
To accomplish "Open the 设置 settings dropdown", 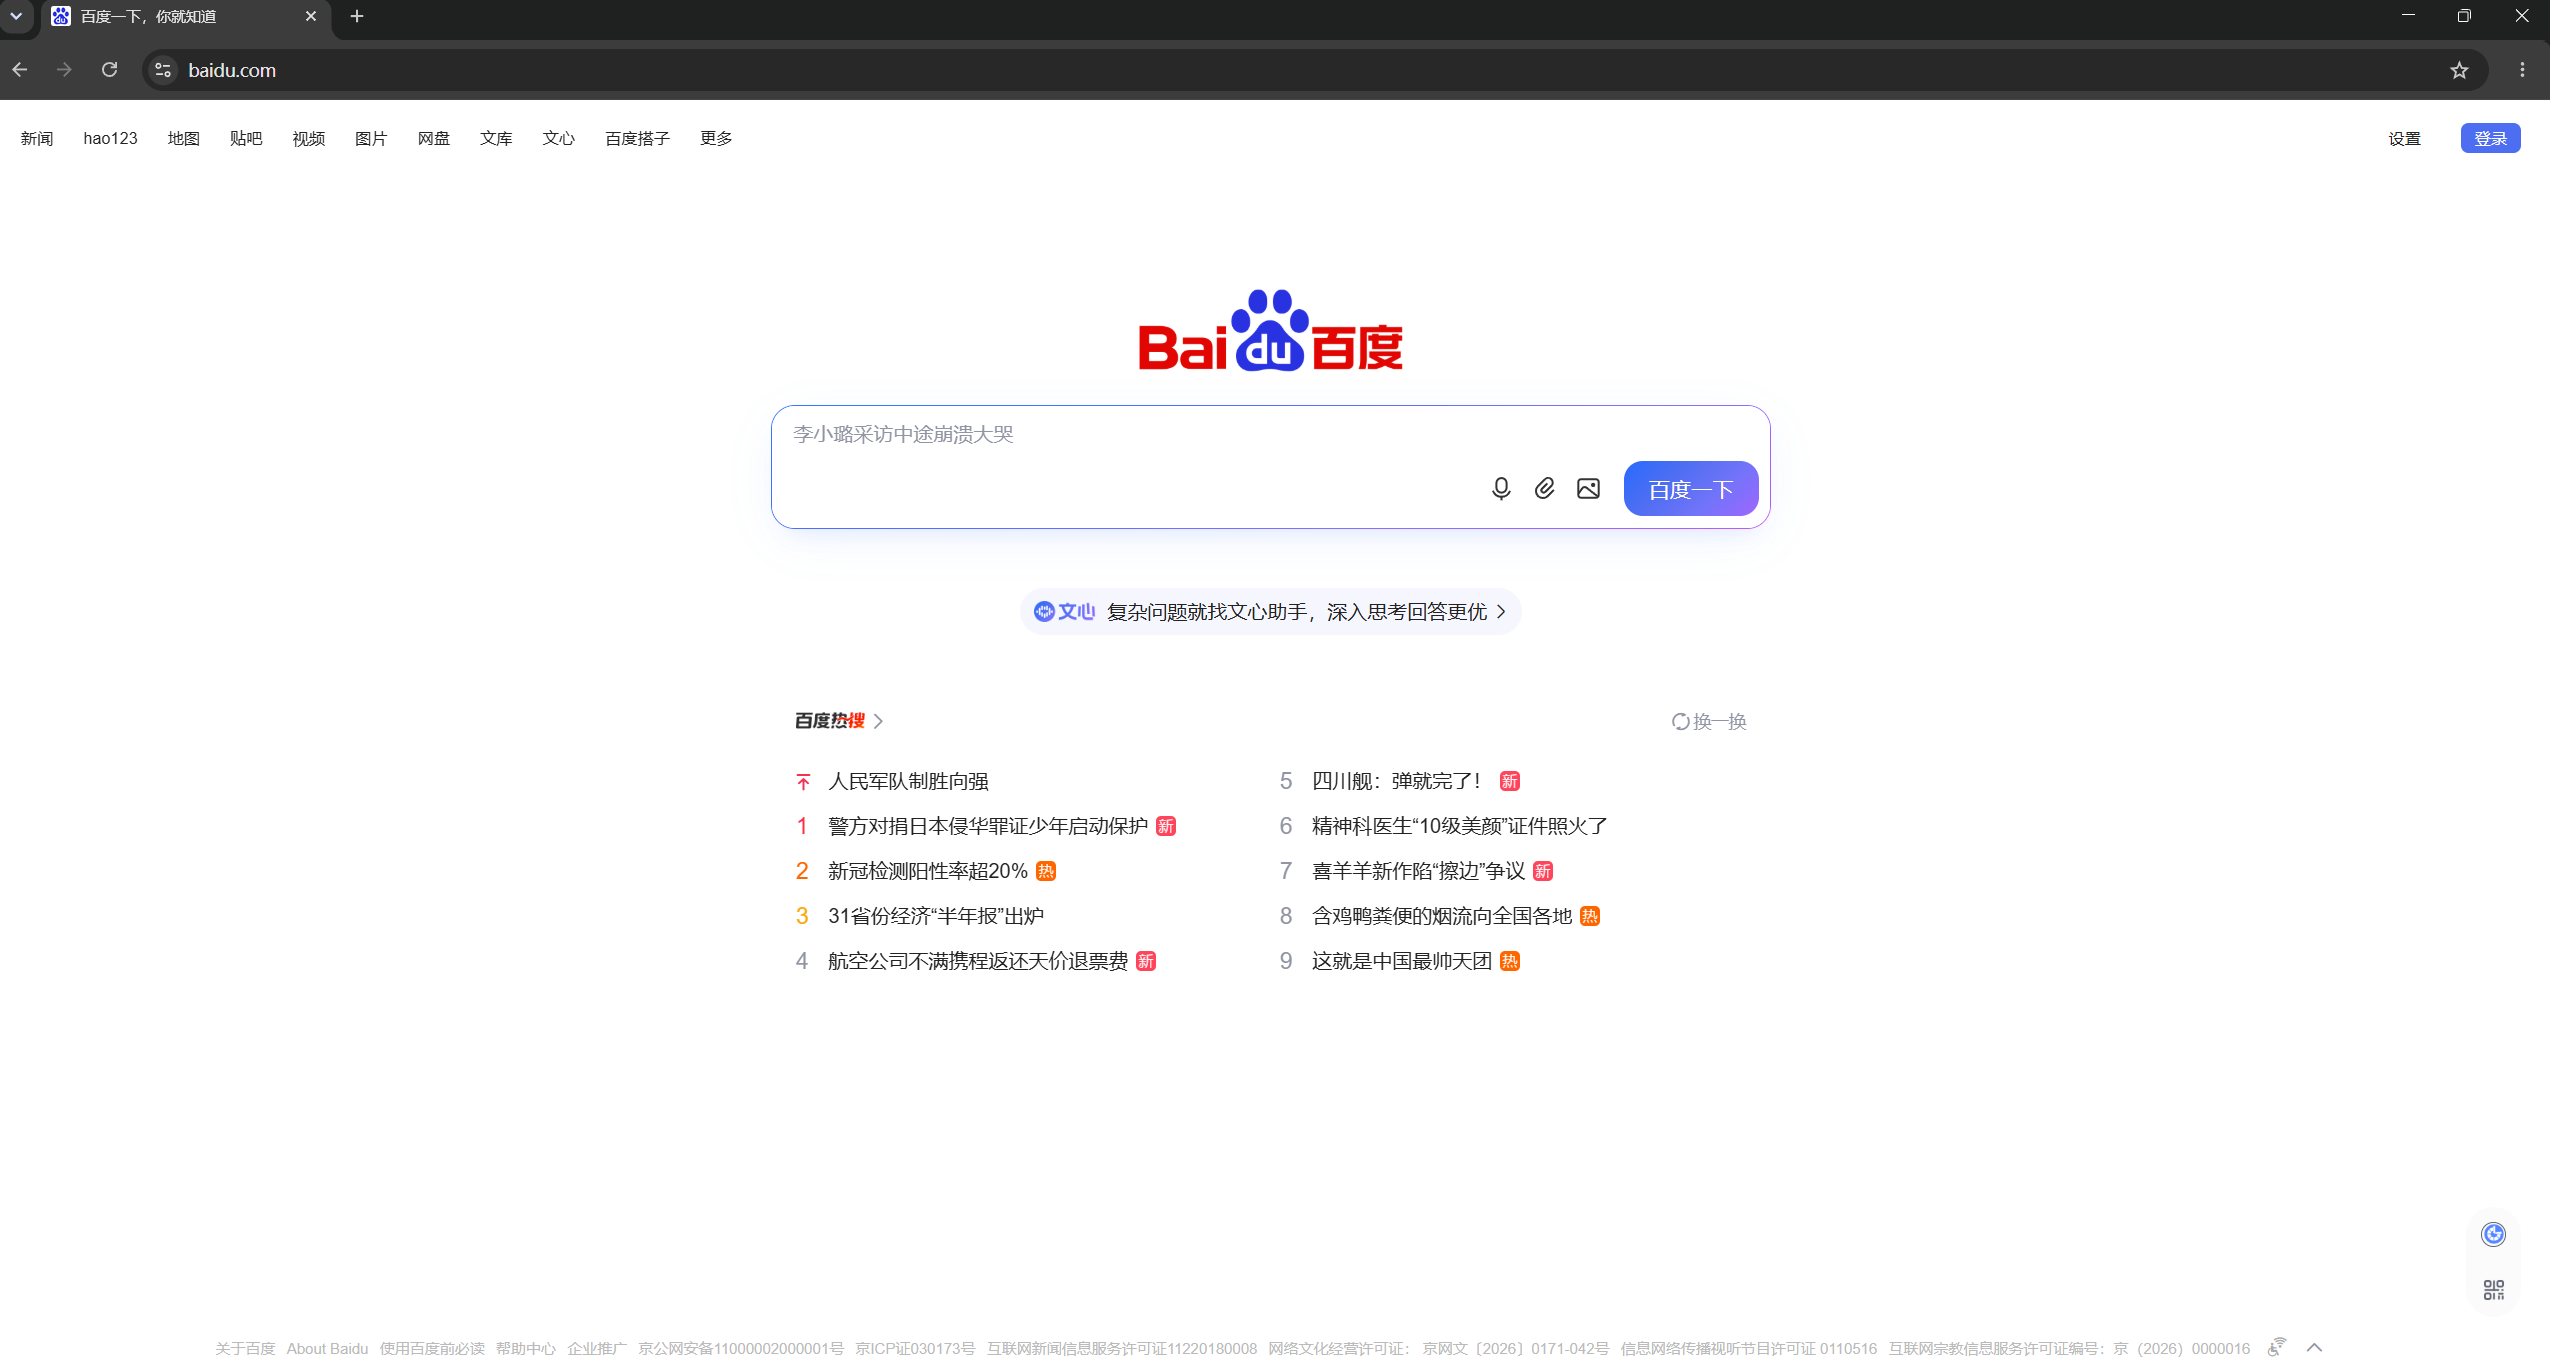I will pyautogui.click(x=2405, y=139).
